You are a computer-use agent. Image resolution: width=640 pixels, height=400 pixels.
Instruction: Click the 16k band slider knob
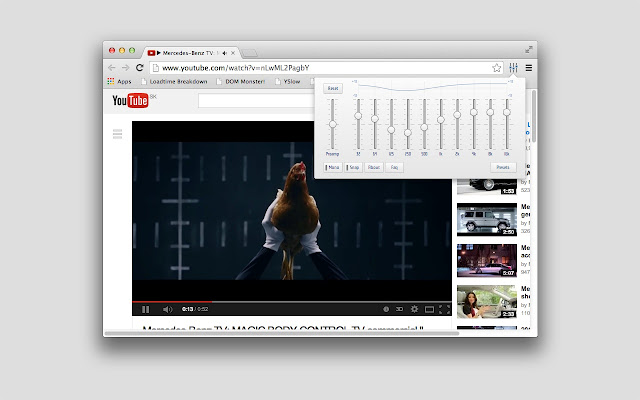507,112
